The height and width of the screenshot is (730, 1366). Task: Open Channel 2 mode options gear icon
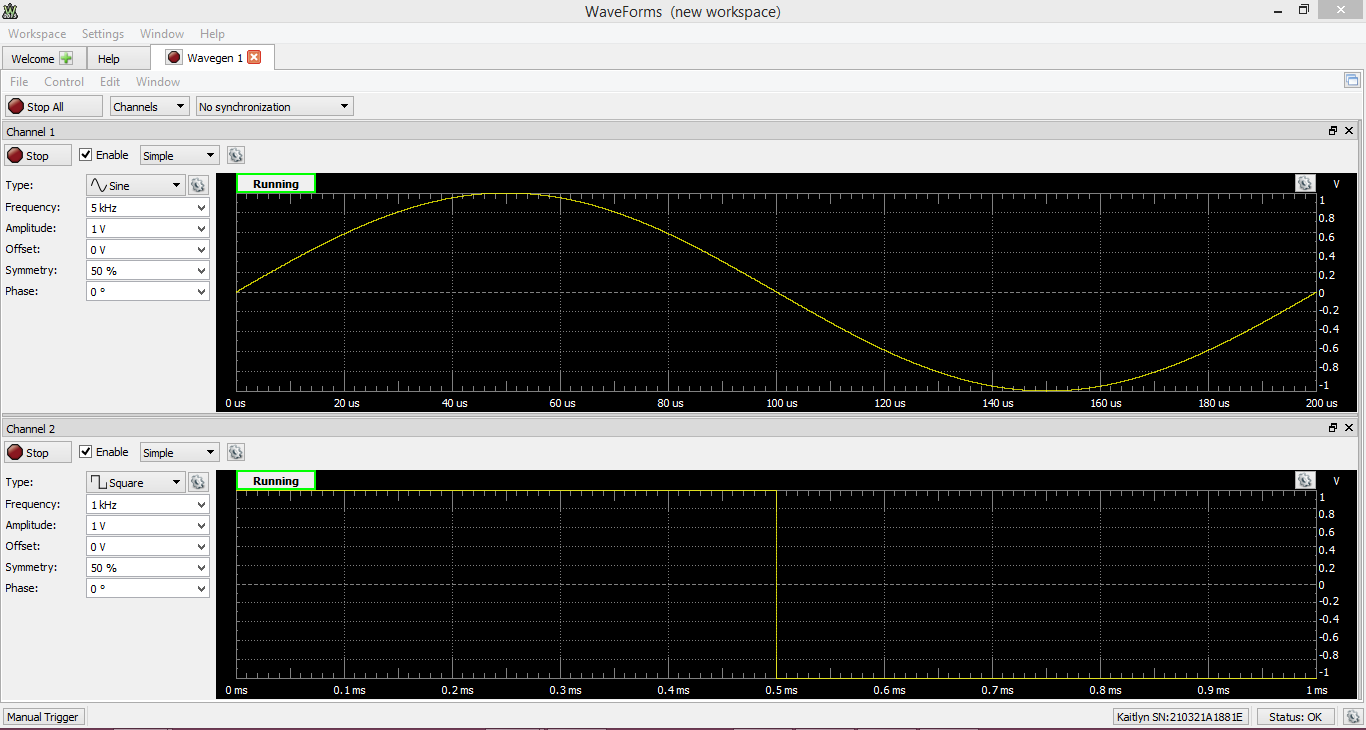pyautogui.click(x=235, y=452)
